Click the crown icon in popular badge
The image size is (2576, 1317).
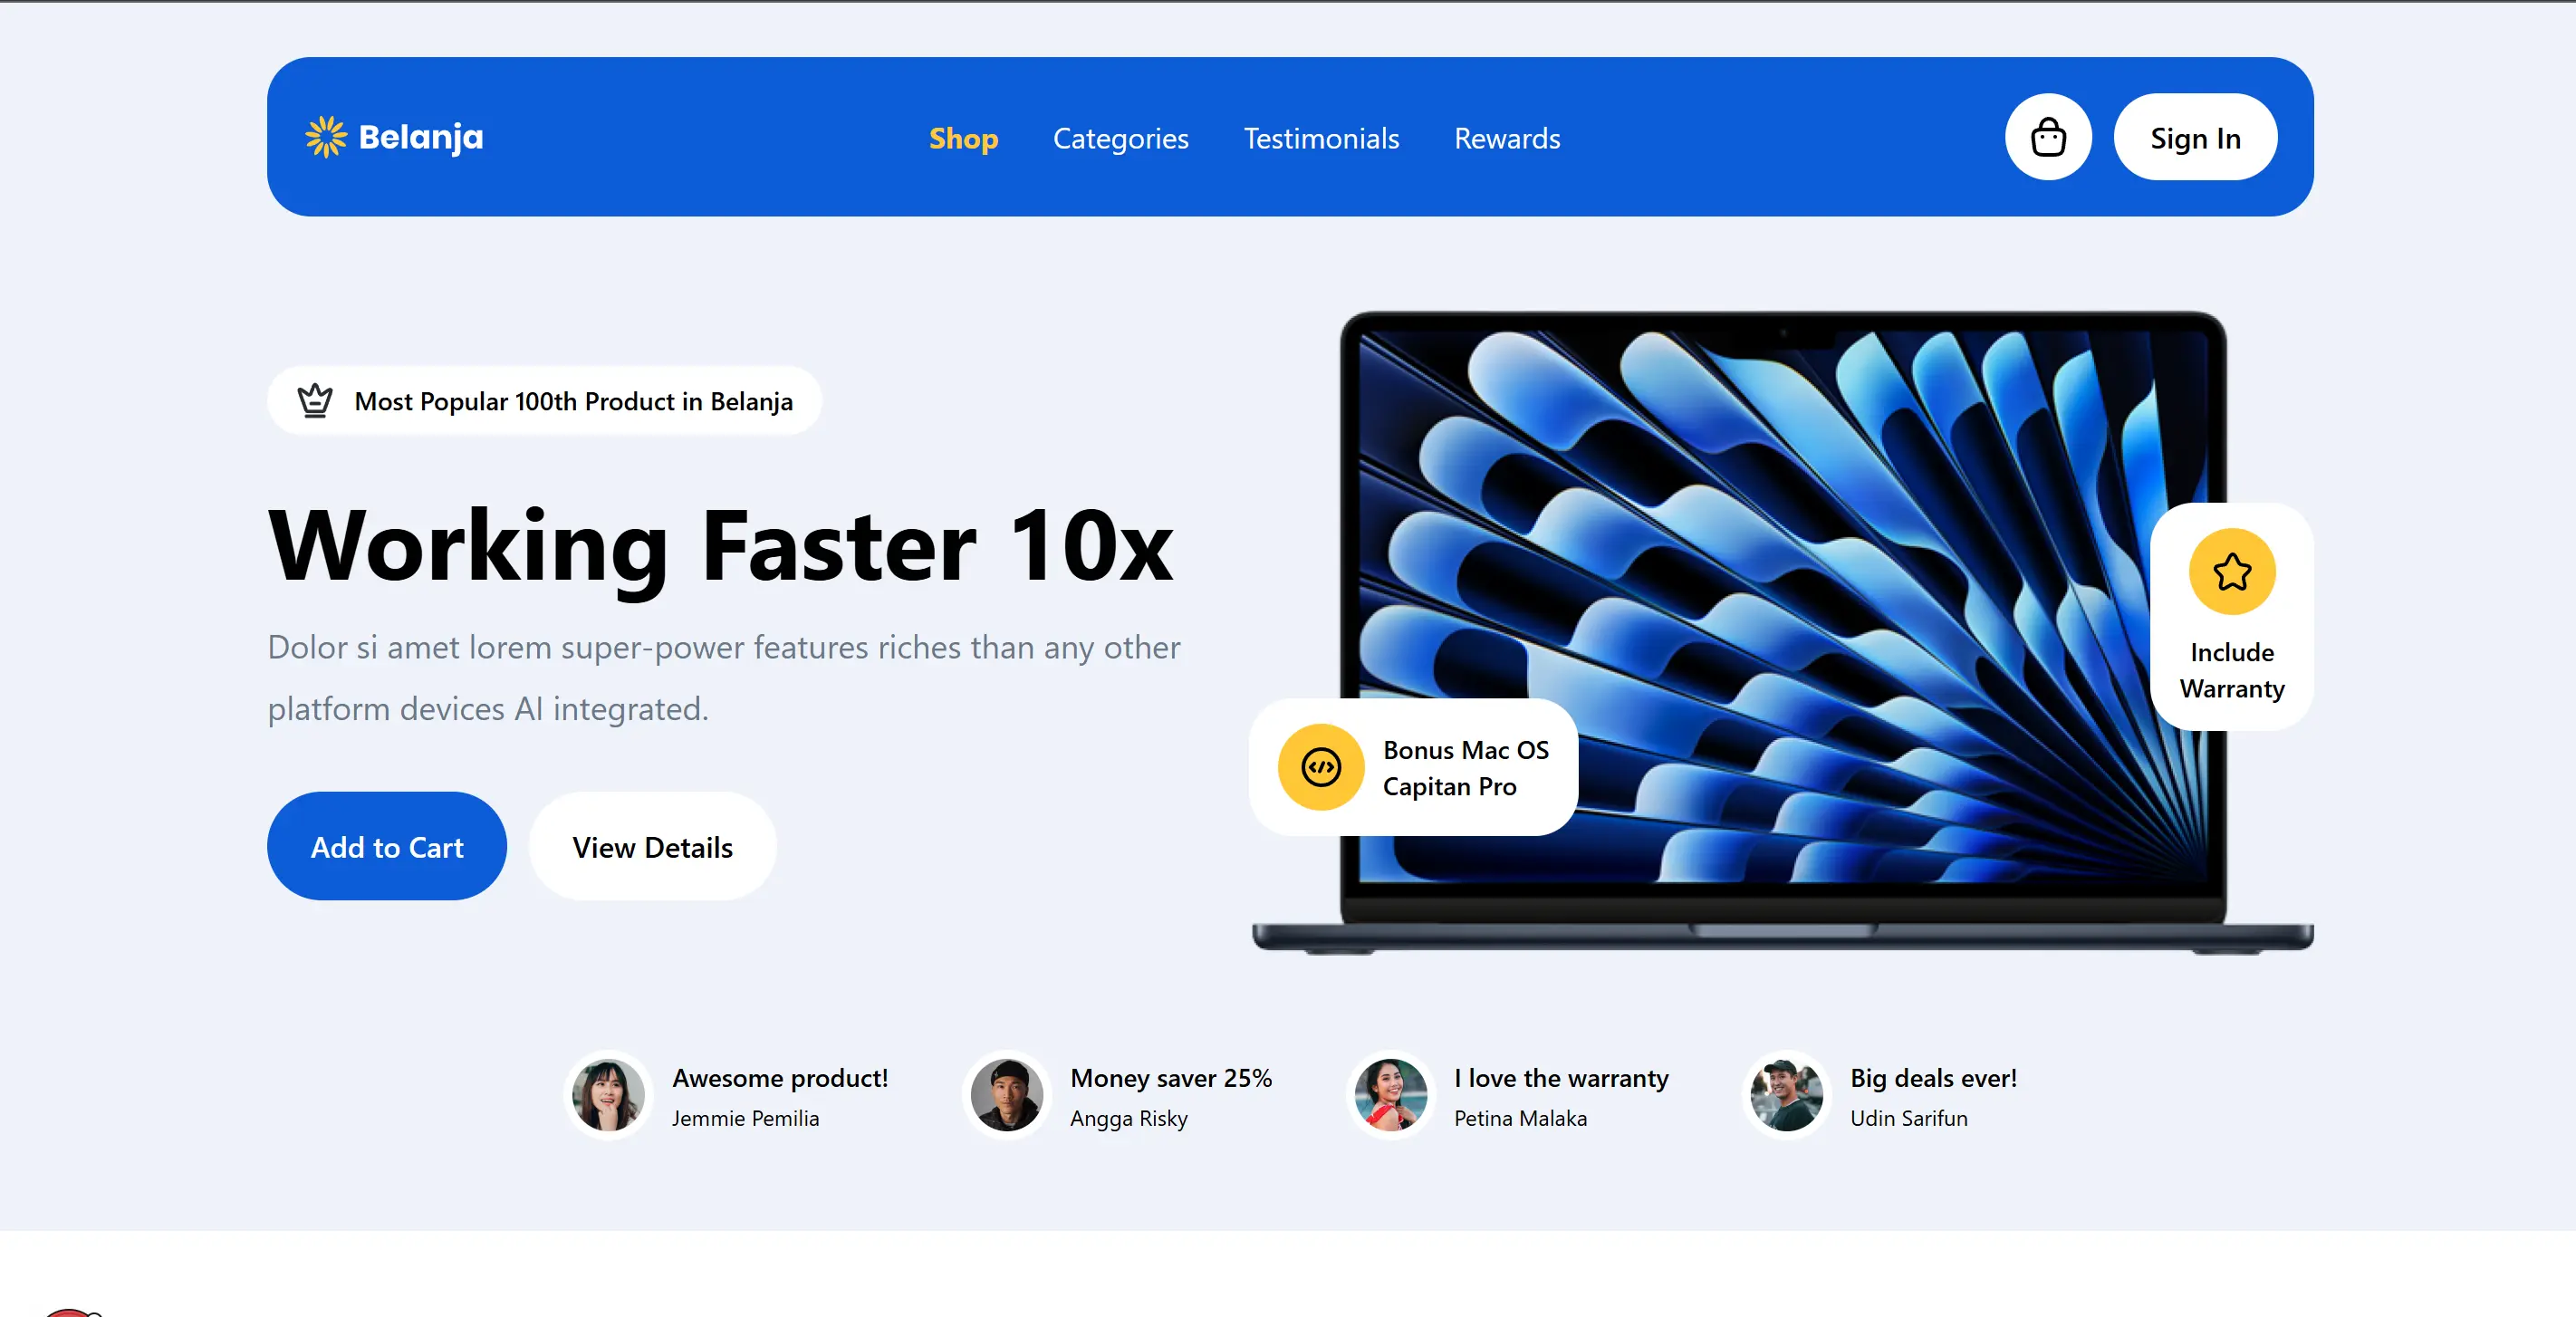click(315, 401)
